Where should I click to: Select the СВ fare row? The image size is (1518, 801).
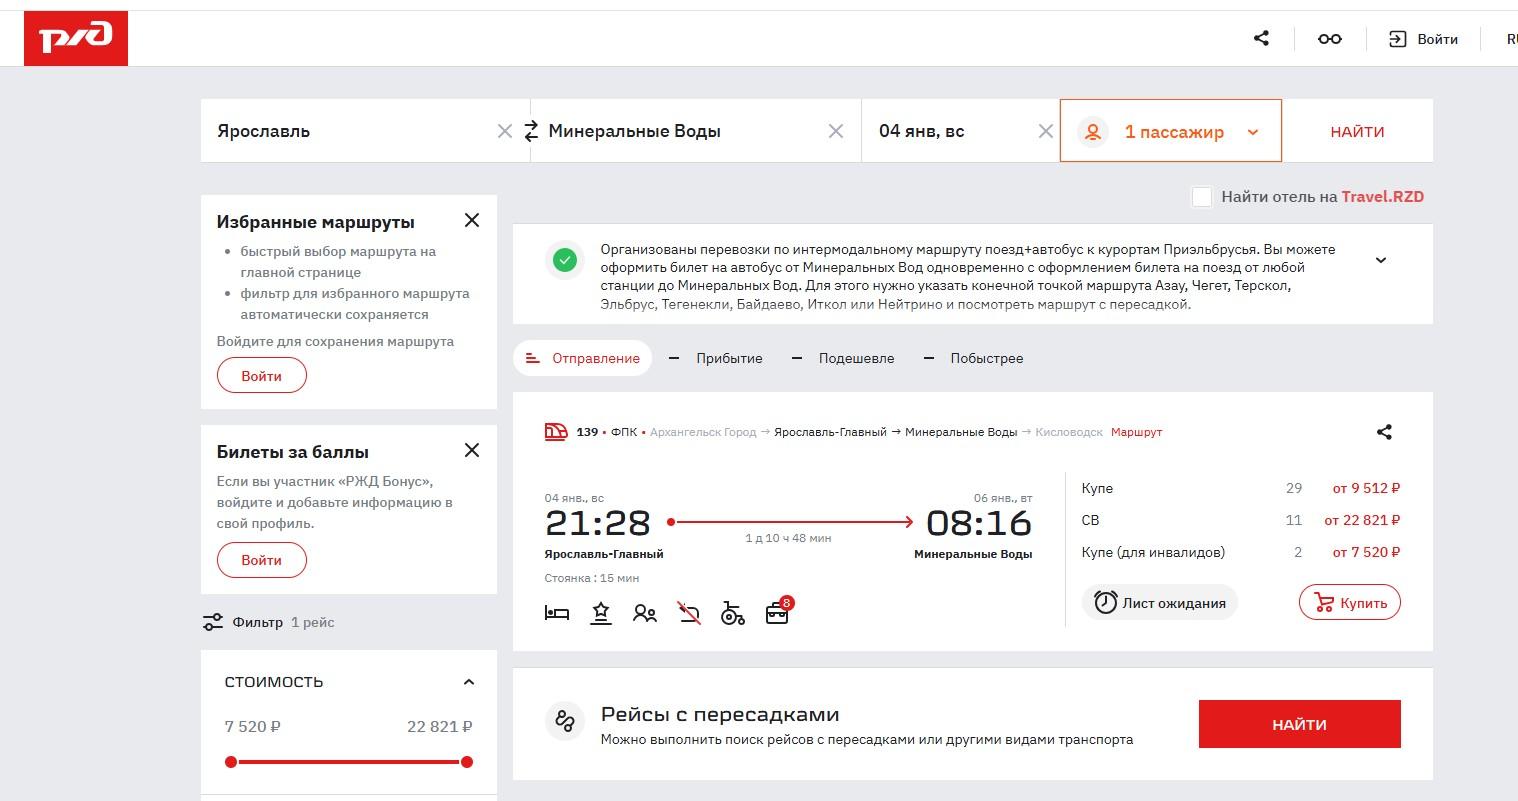pyautogui.click(x=1241, y=520)
